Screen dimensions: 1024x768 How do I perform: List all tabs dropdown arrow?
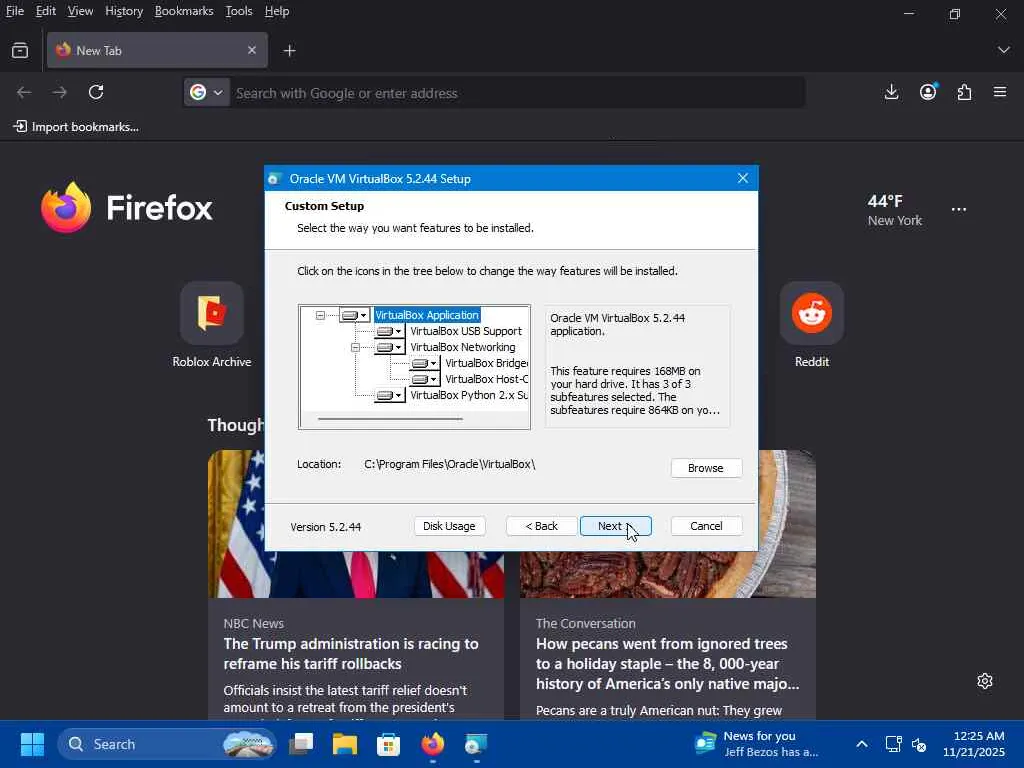coord(1003,50)
